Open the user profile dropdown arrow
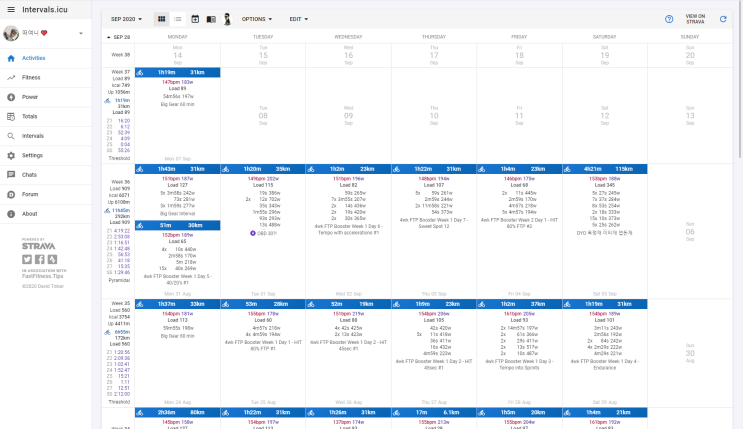The width and height of the screenshot is (743, 429). click(x=80, y=33)
